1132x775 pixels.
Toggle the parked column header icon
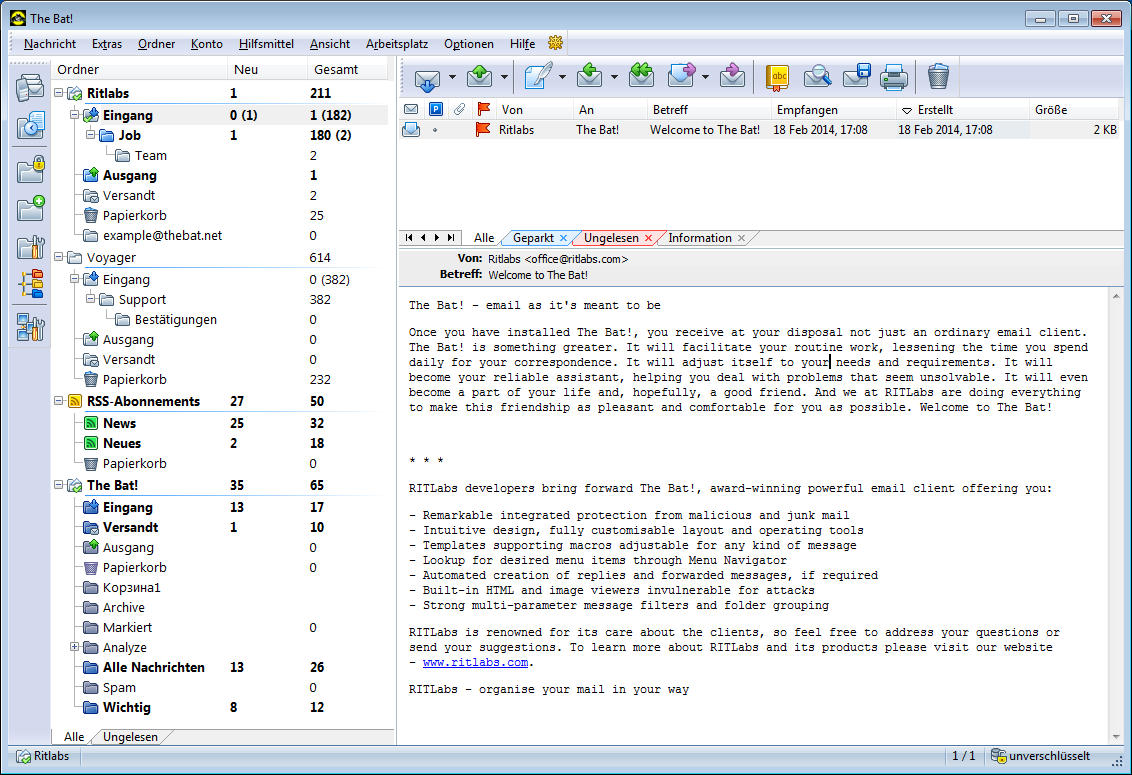(x=436, y=110)
